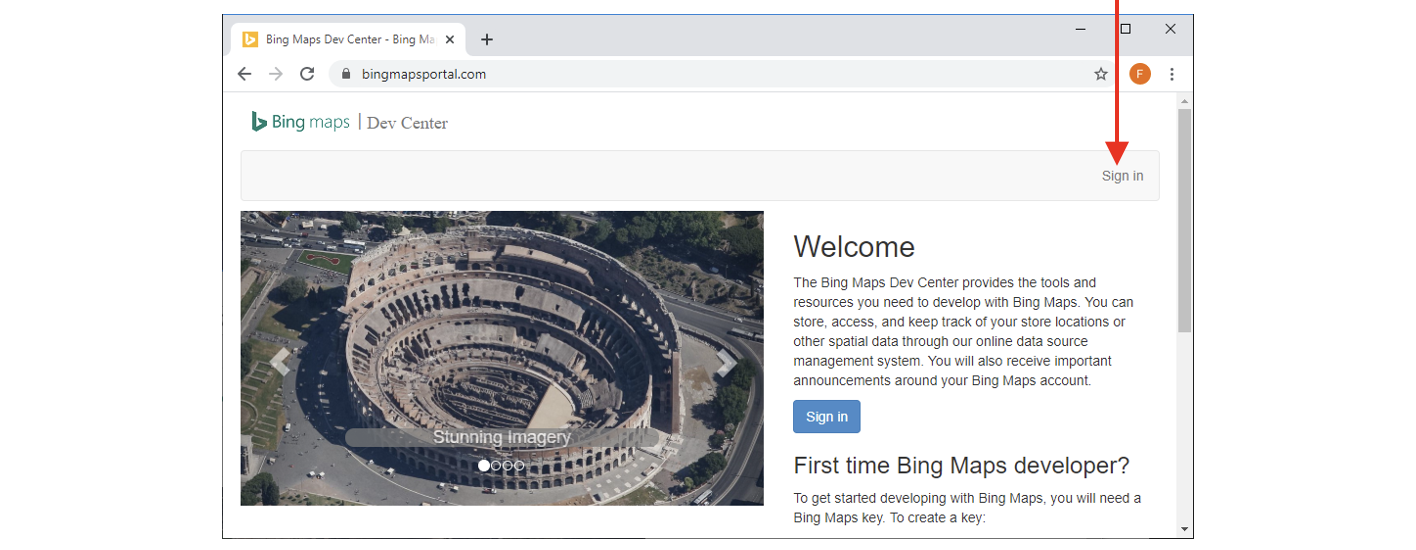Click the browser Back arrow
The image size is (1416, 550).
(x=244, y=74)
